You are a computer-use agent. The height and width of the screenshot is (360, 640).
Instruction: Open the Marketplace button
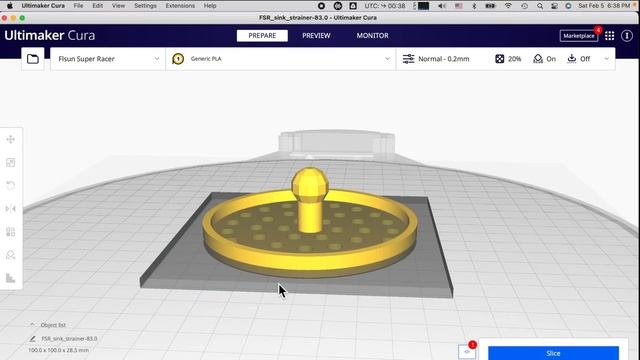(579, 36)
